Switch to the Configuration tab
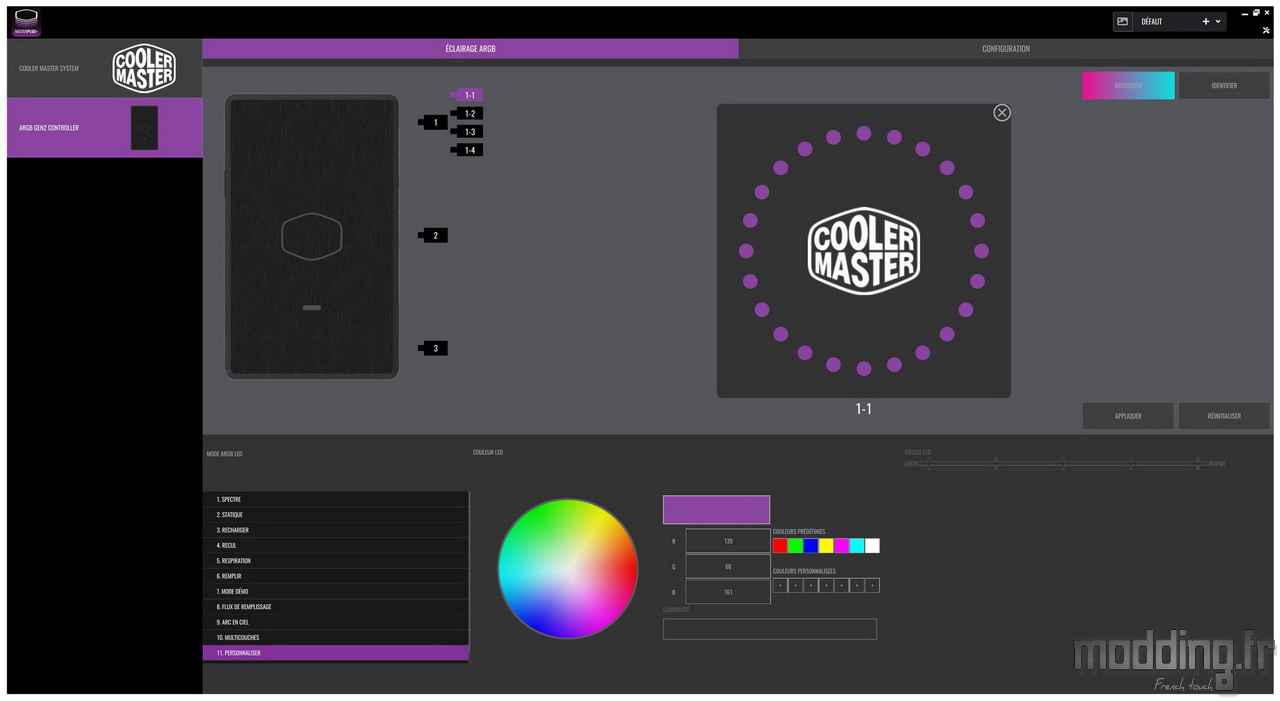Screen dimensions: 1280x701 1006,49
